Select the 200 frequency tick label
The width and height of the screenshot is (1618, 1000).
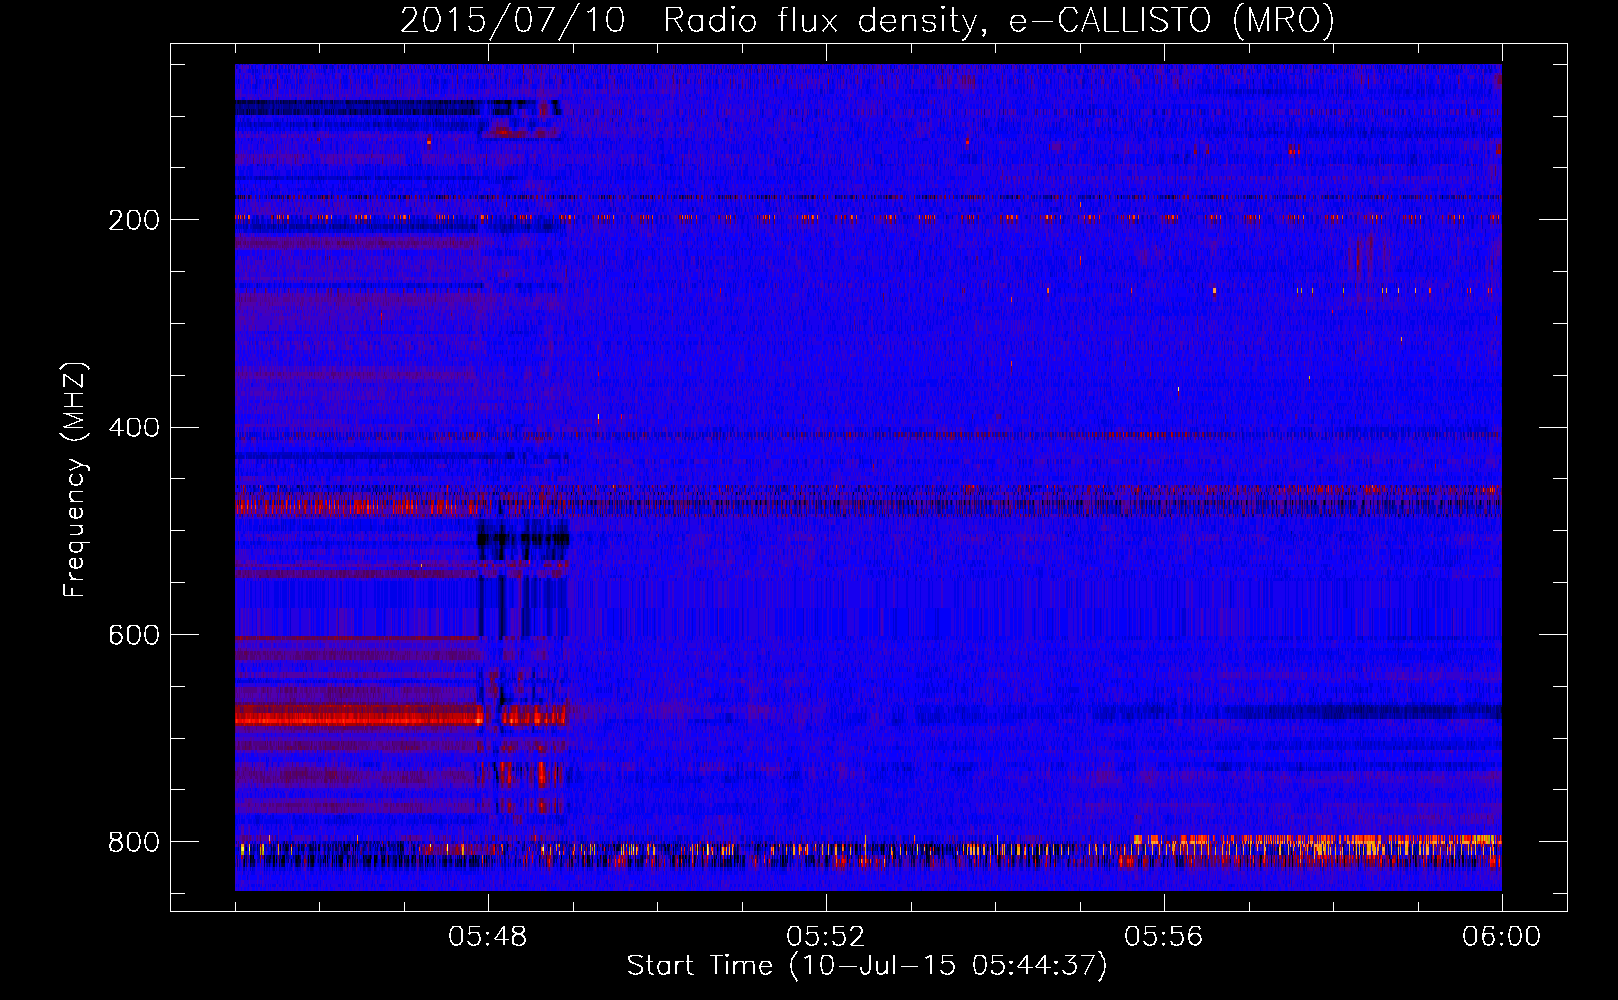click(134, 220)
